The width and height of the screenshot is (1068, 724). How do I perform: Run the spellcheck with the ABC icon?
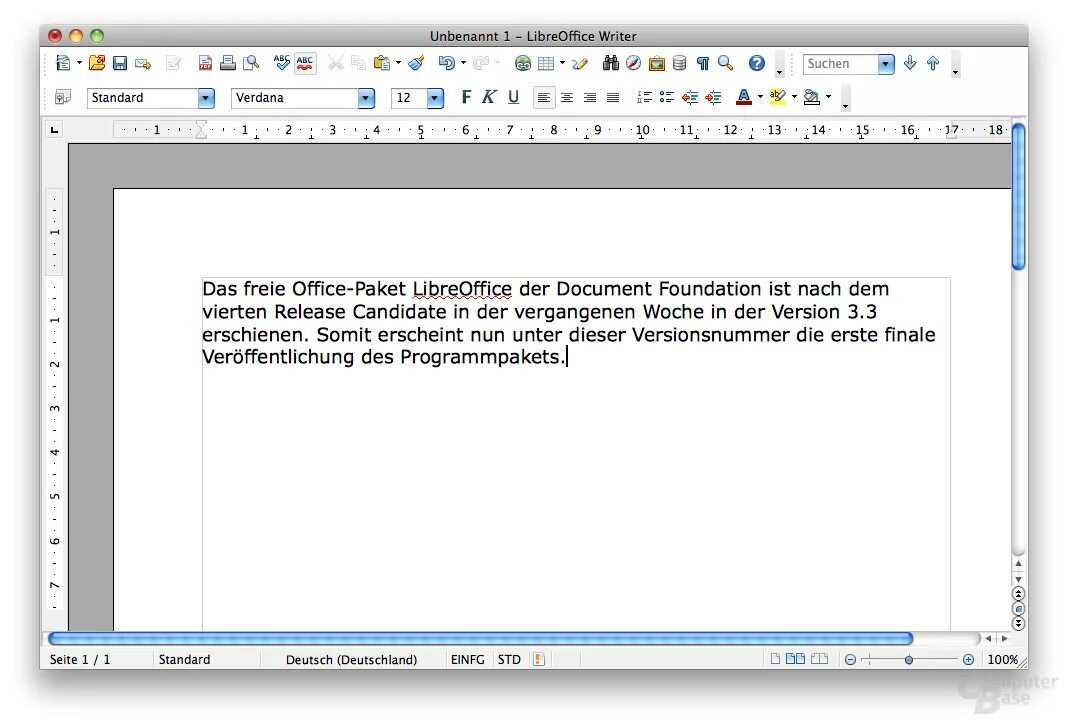point(281,62)
